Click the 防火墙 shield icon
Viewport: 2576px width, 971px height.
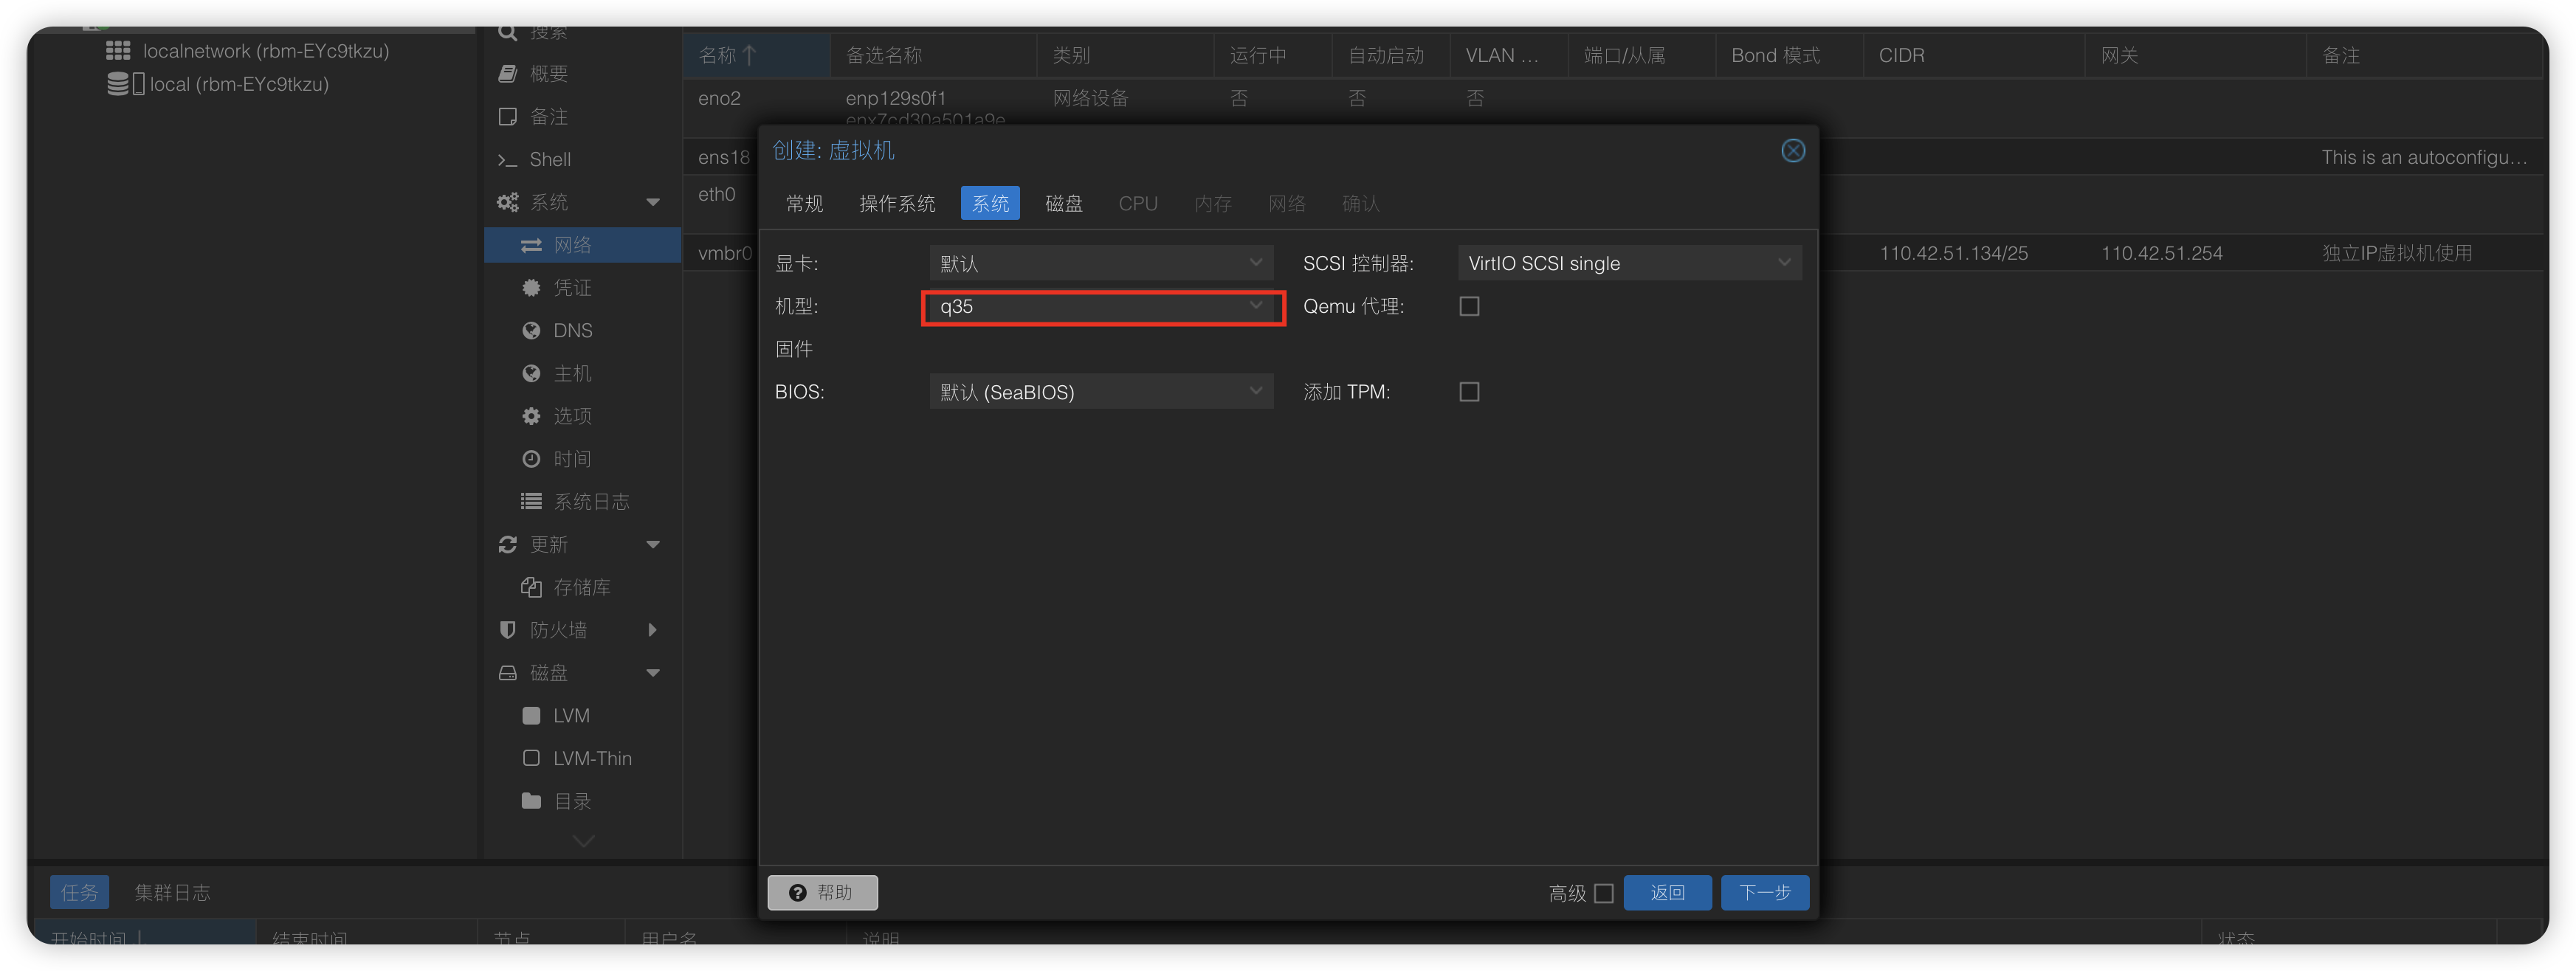[507, 630]
